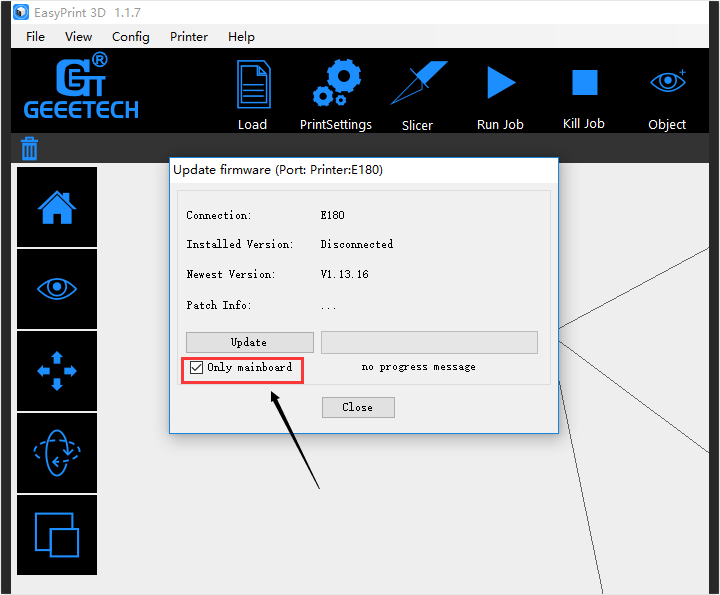The width and height of the screenshot is (720, 595).
Task: Choose the move arrows tool
Action: [x=57, y=371]
